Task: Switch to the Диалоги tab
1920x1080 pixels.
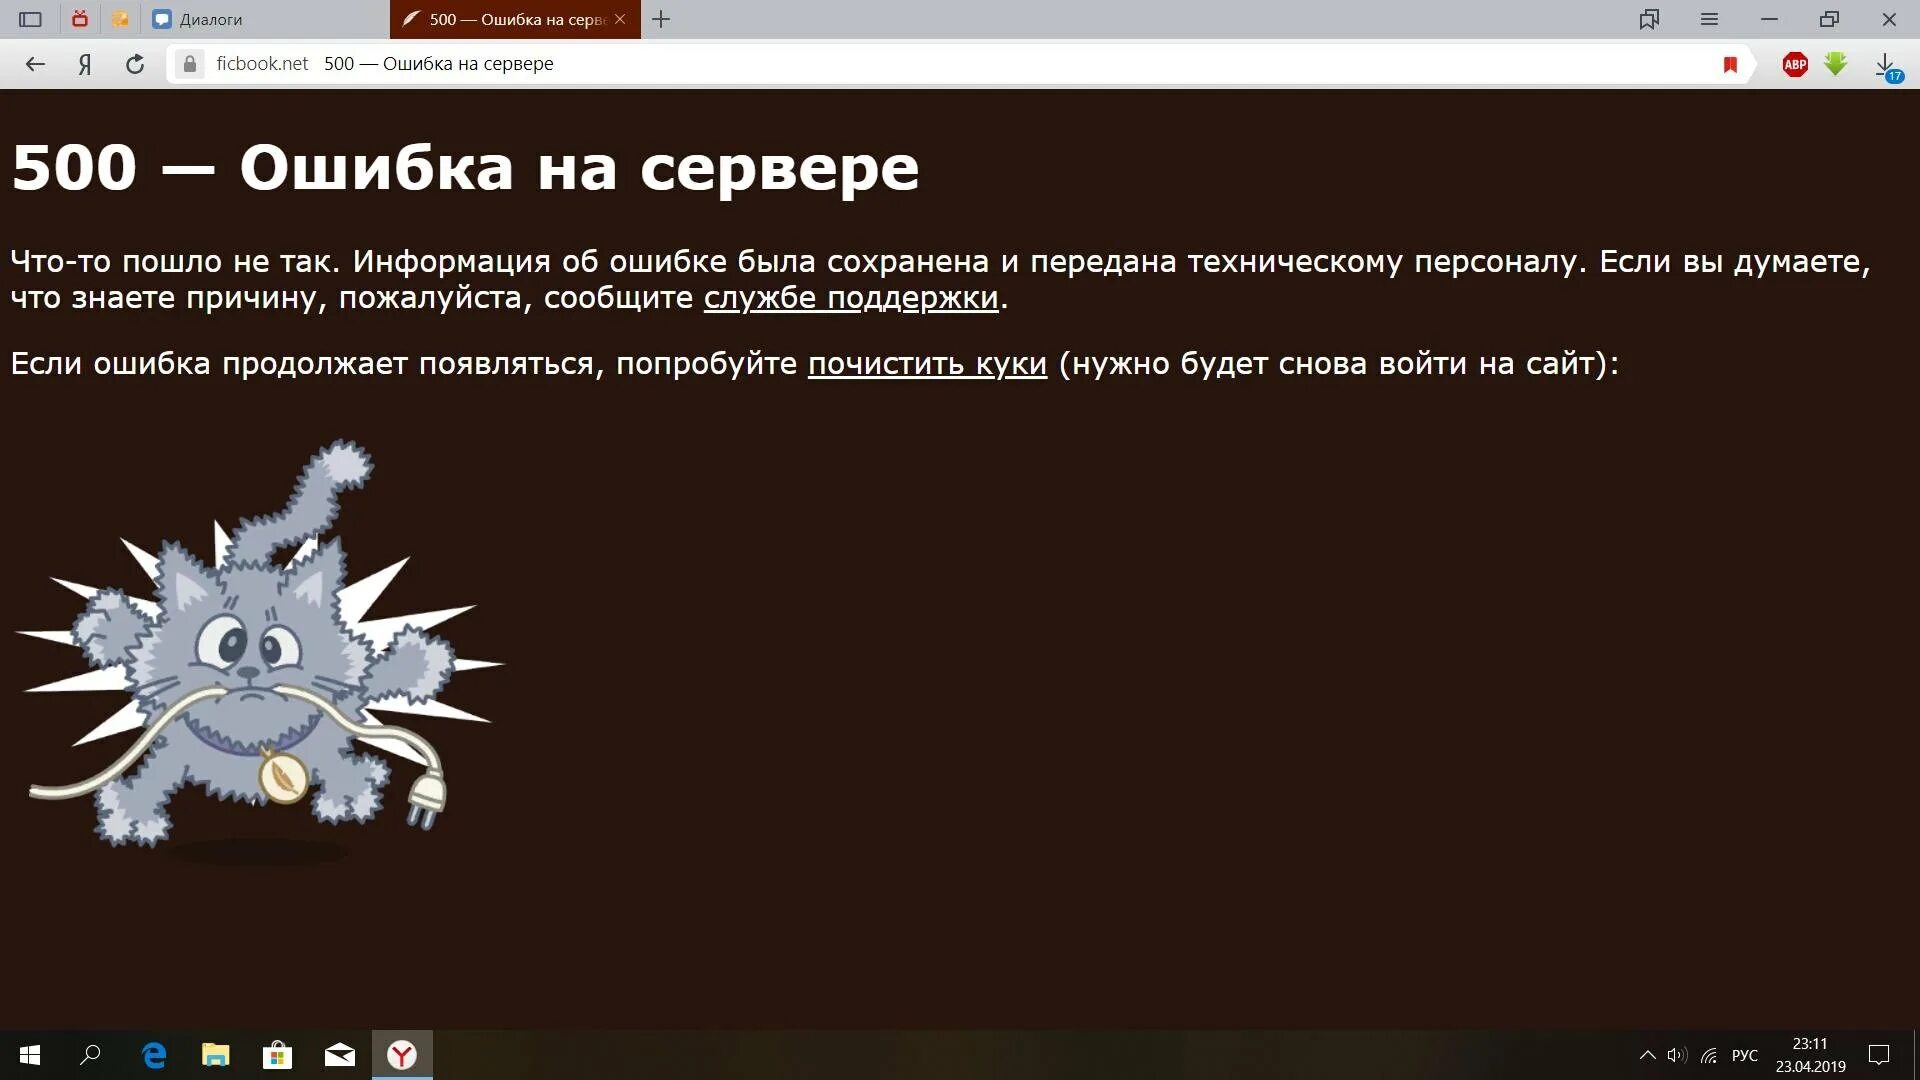Action: [x=210, y=19]
